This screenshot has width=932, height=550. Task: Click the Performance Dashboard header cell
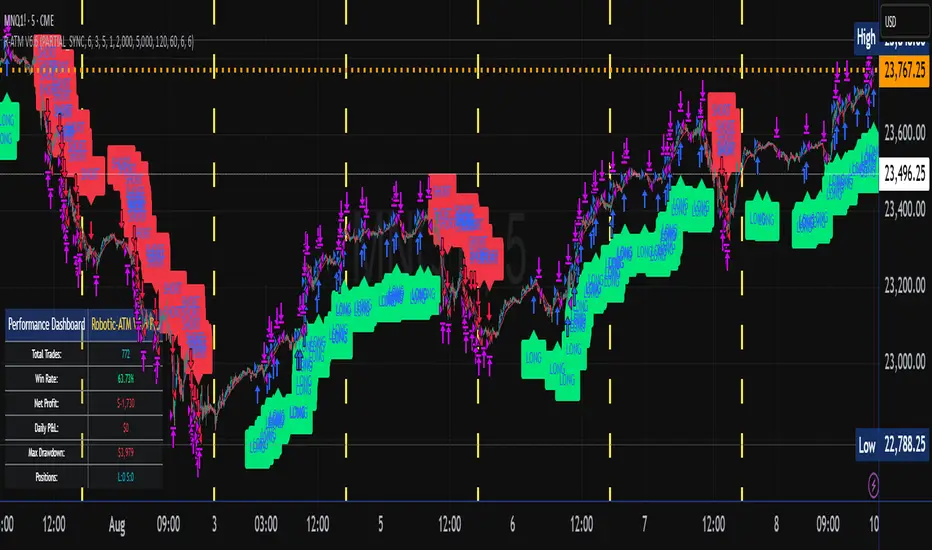tap(46, 325)
